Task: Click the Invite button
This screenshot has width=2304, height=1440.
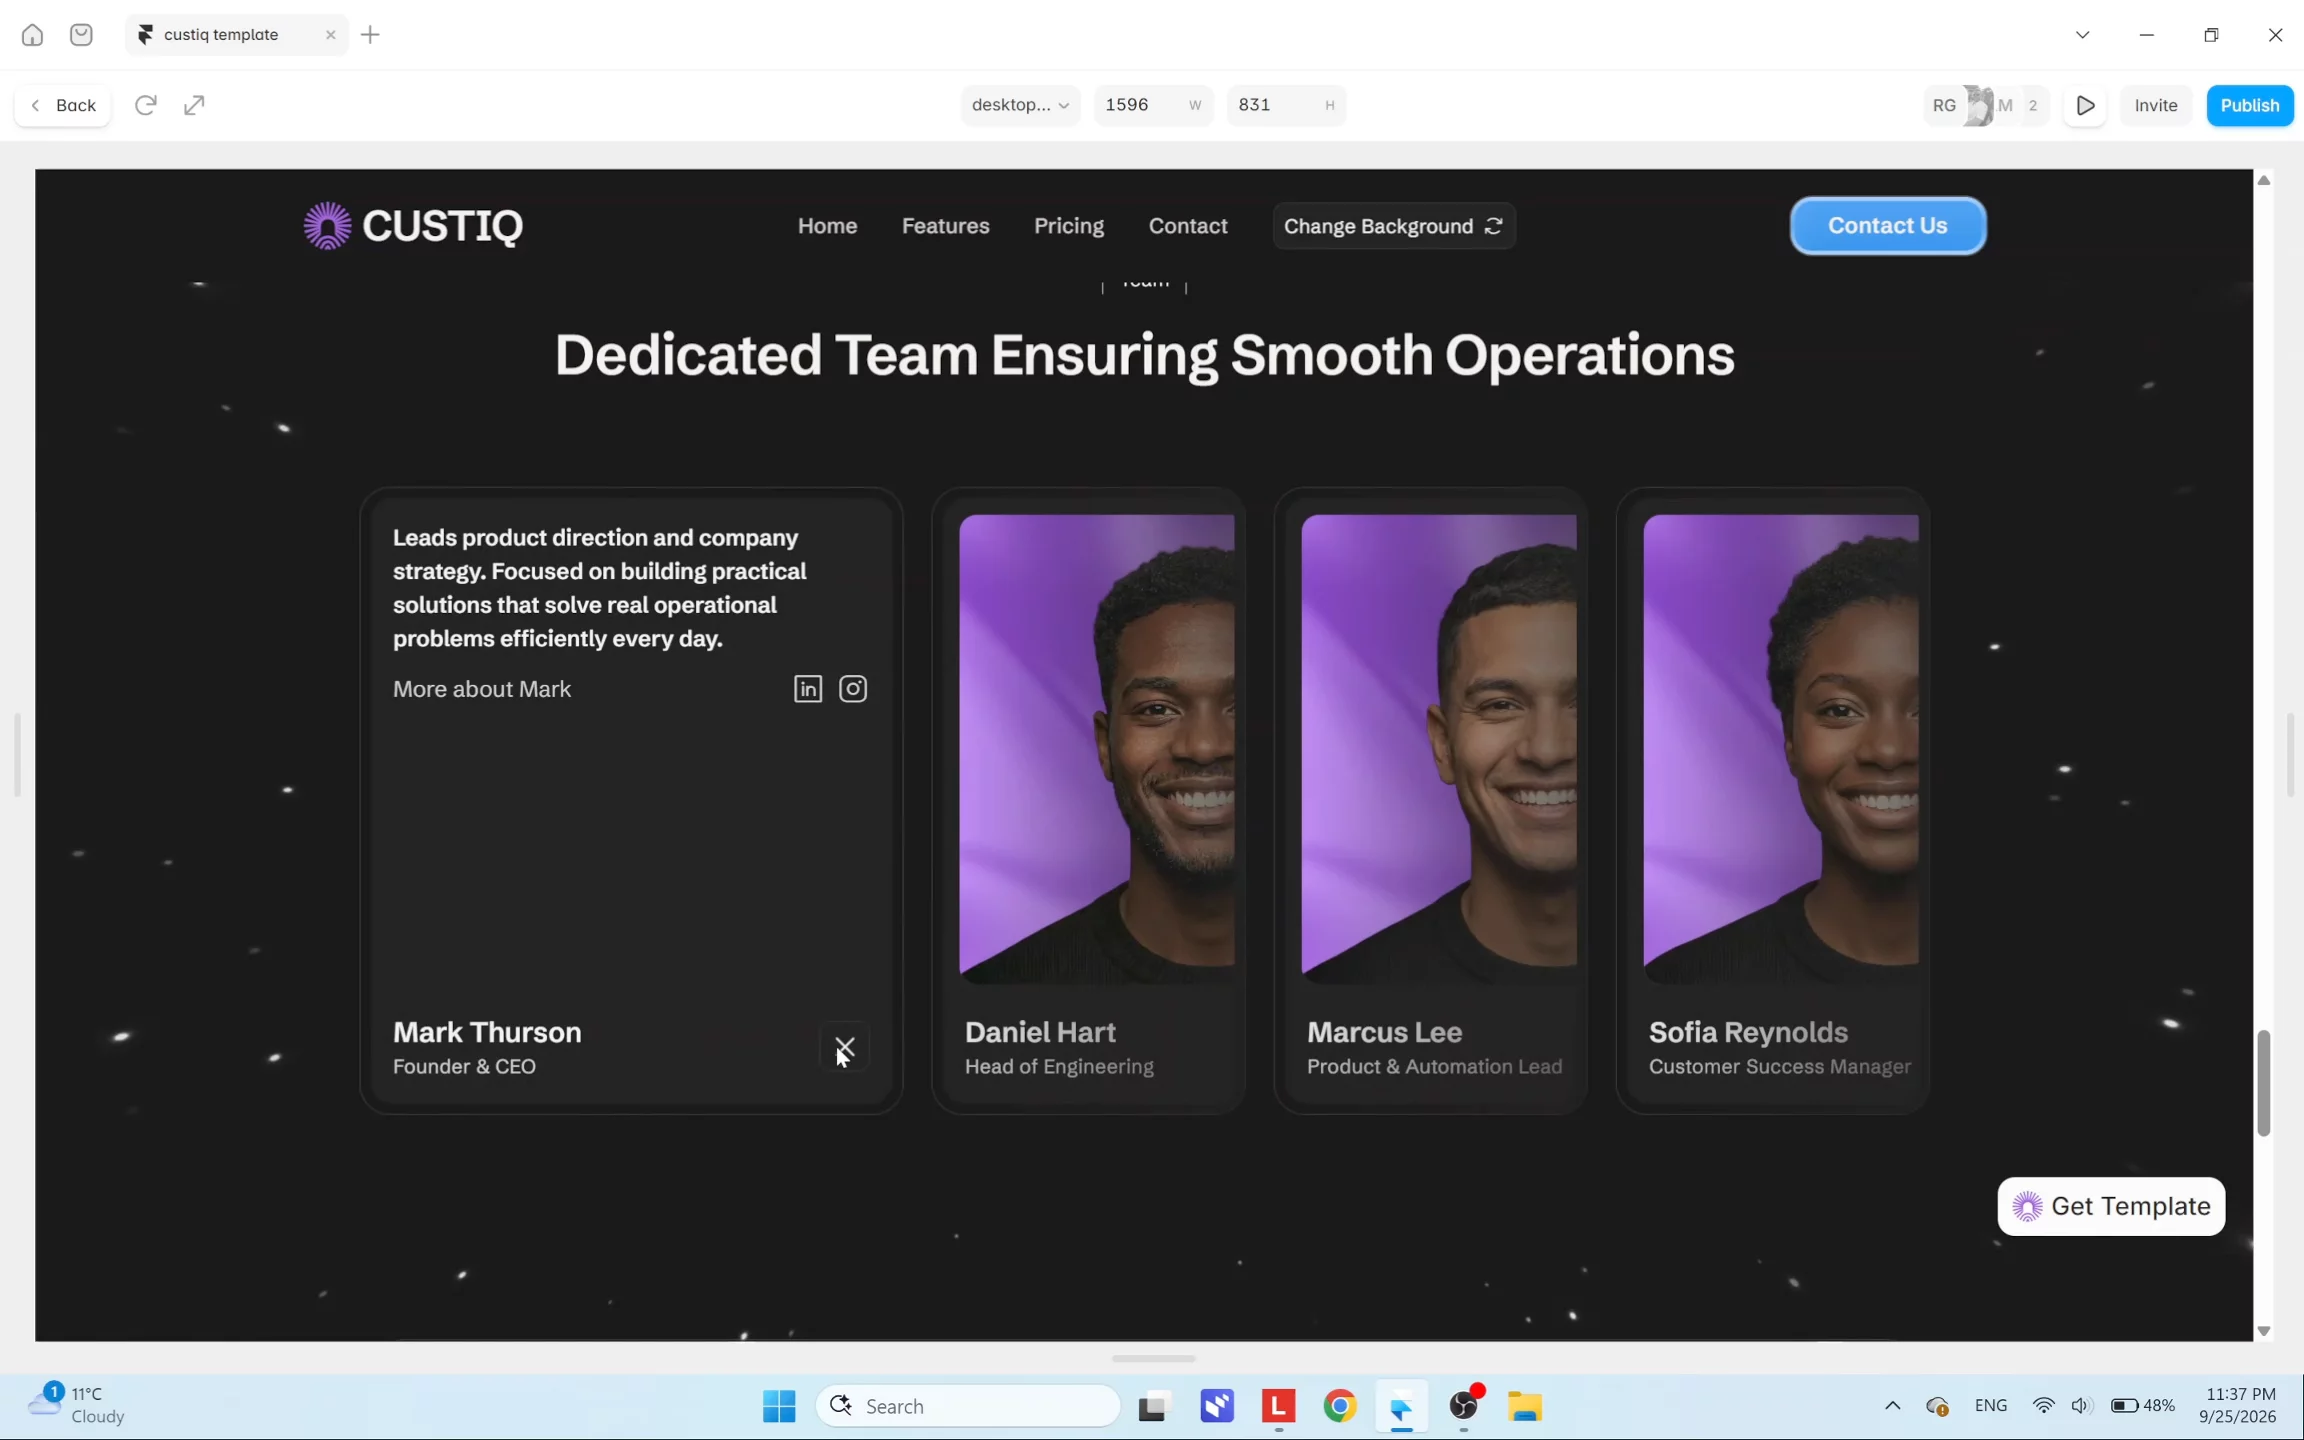Action: [x=2155, y=105]
